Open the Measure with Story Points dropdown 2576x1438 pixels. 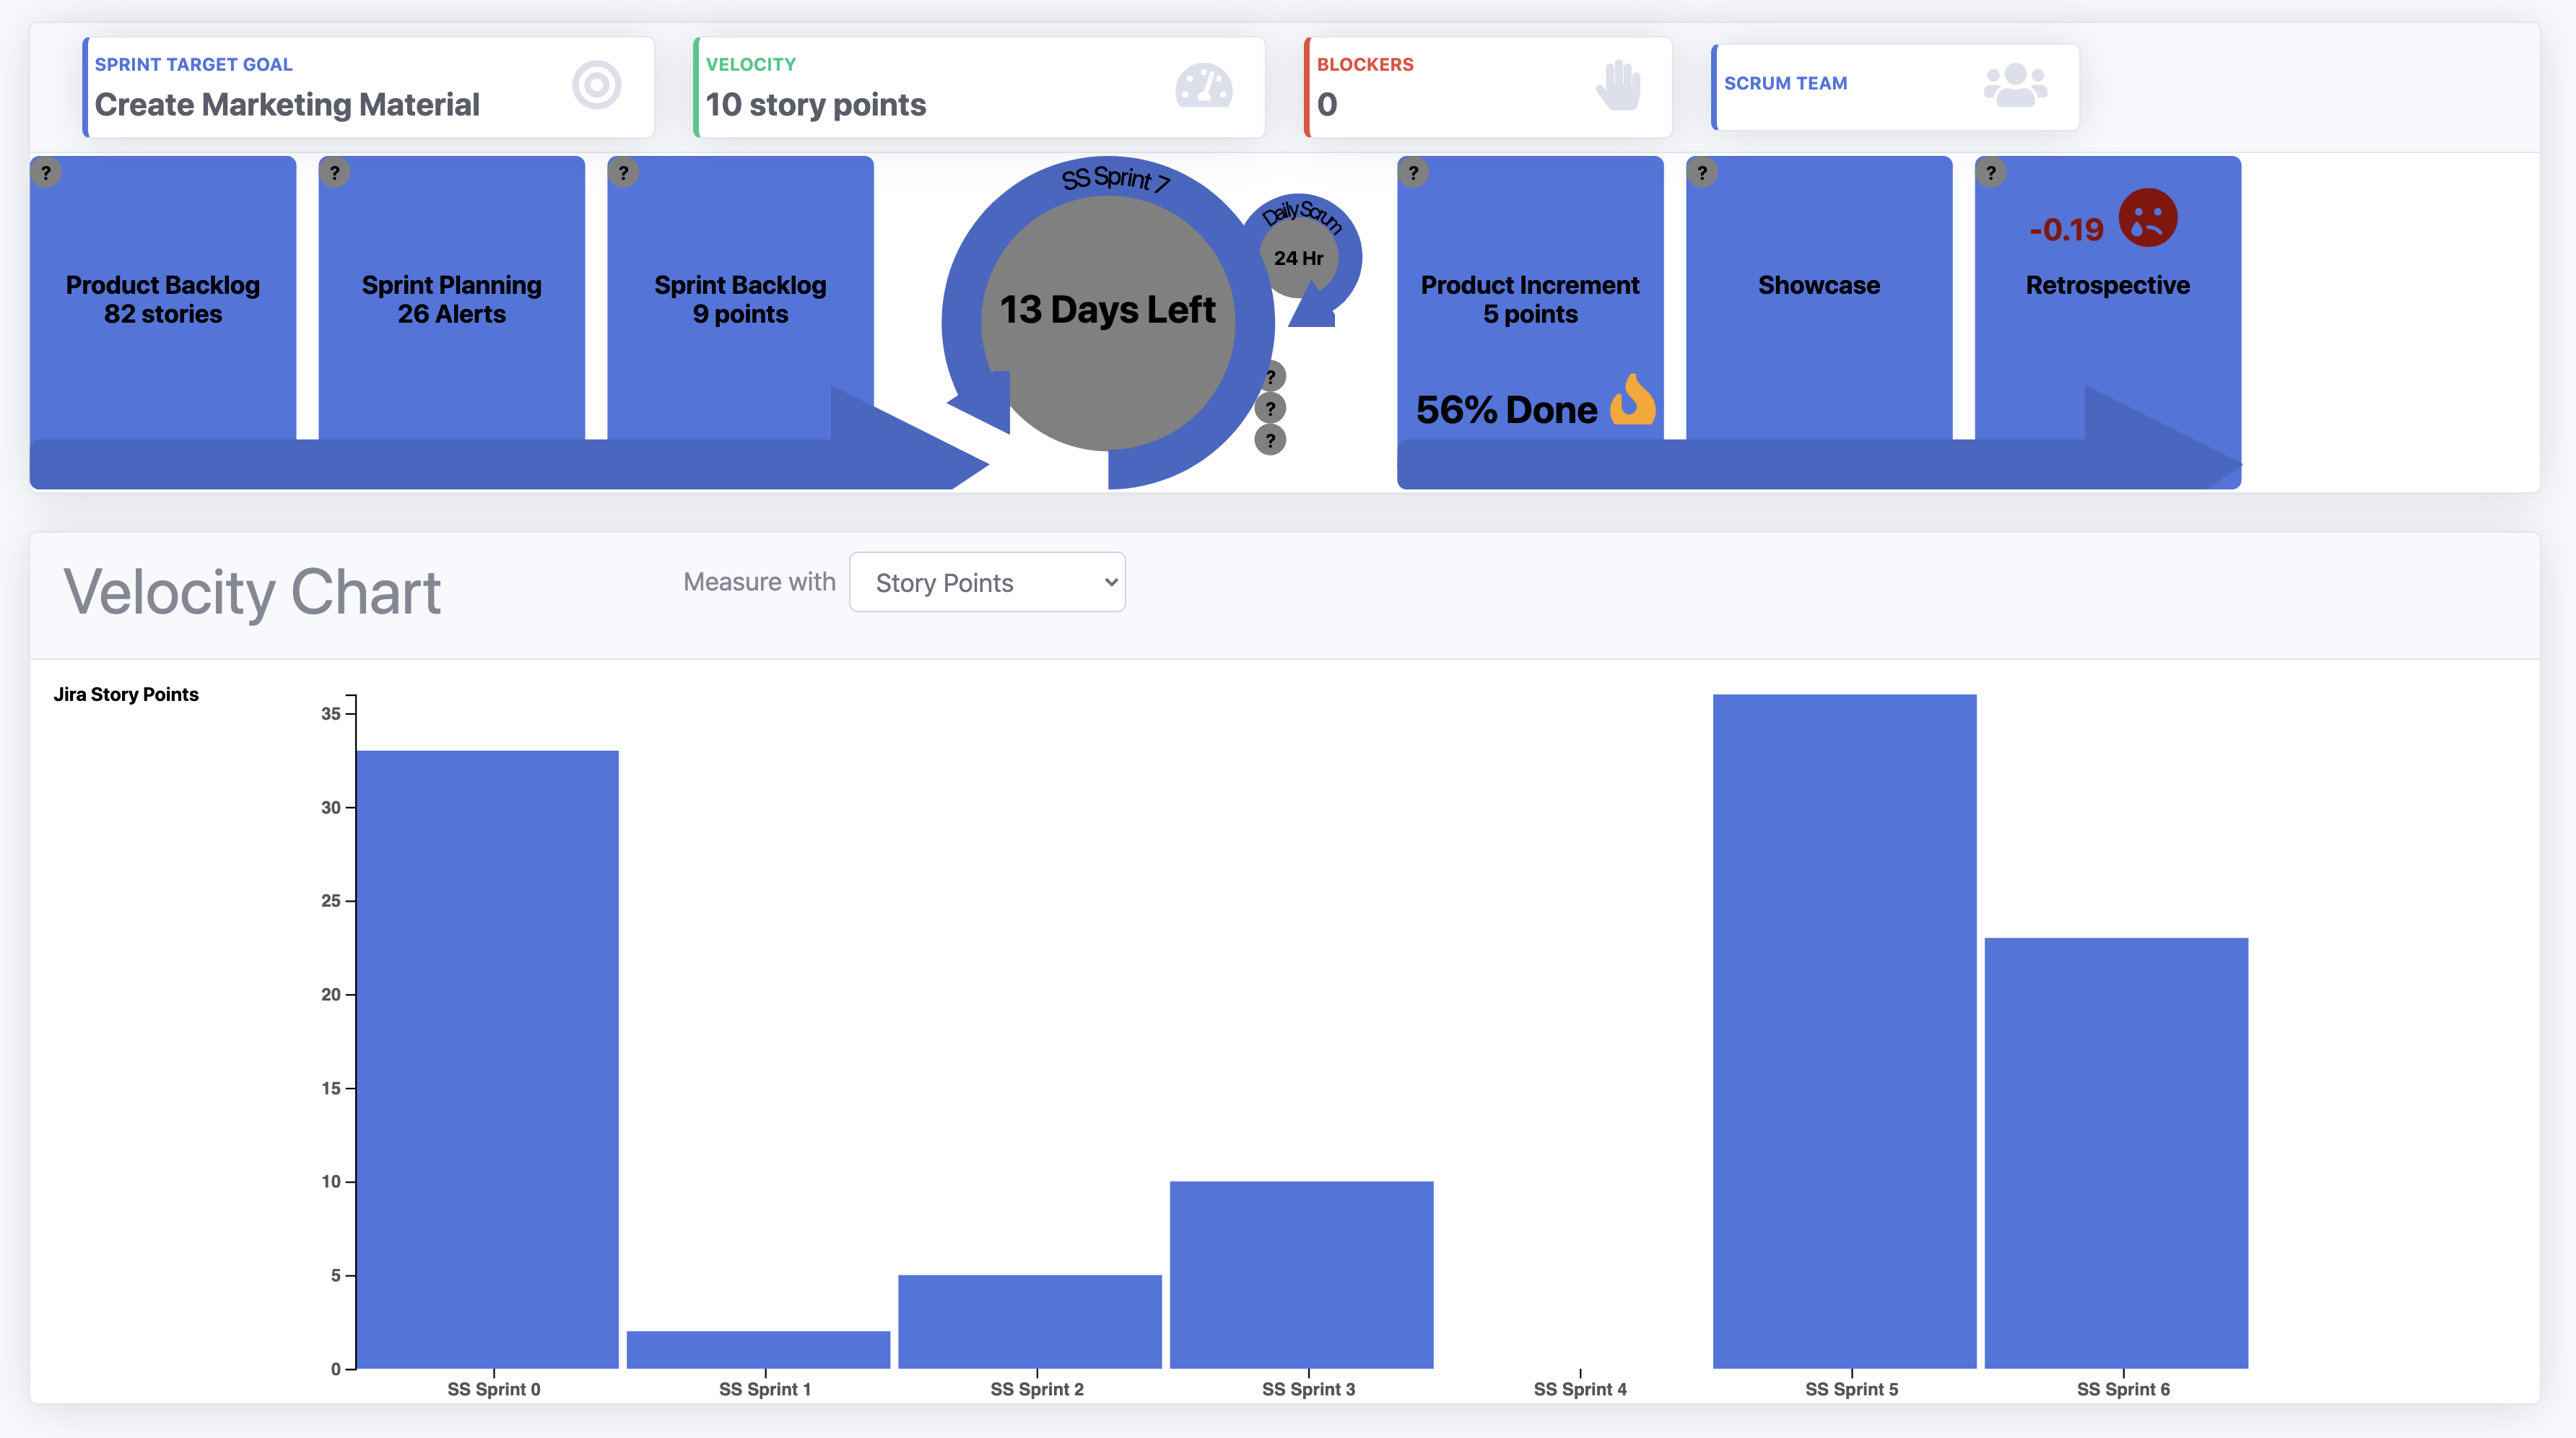click(987, 582)
